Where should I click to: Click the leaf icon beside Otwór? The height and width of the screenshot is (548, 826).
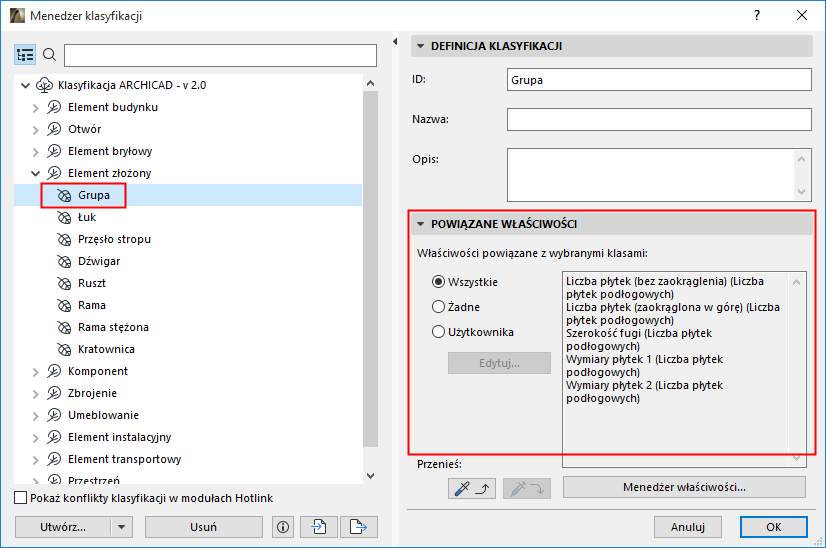(54, 130)
